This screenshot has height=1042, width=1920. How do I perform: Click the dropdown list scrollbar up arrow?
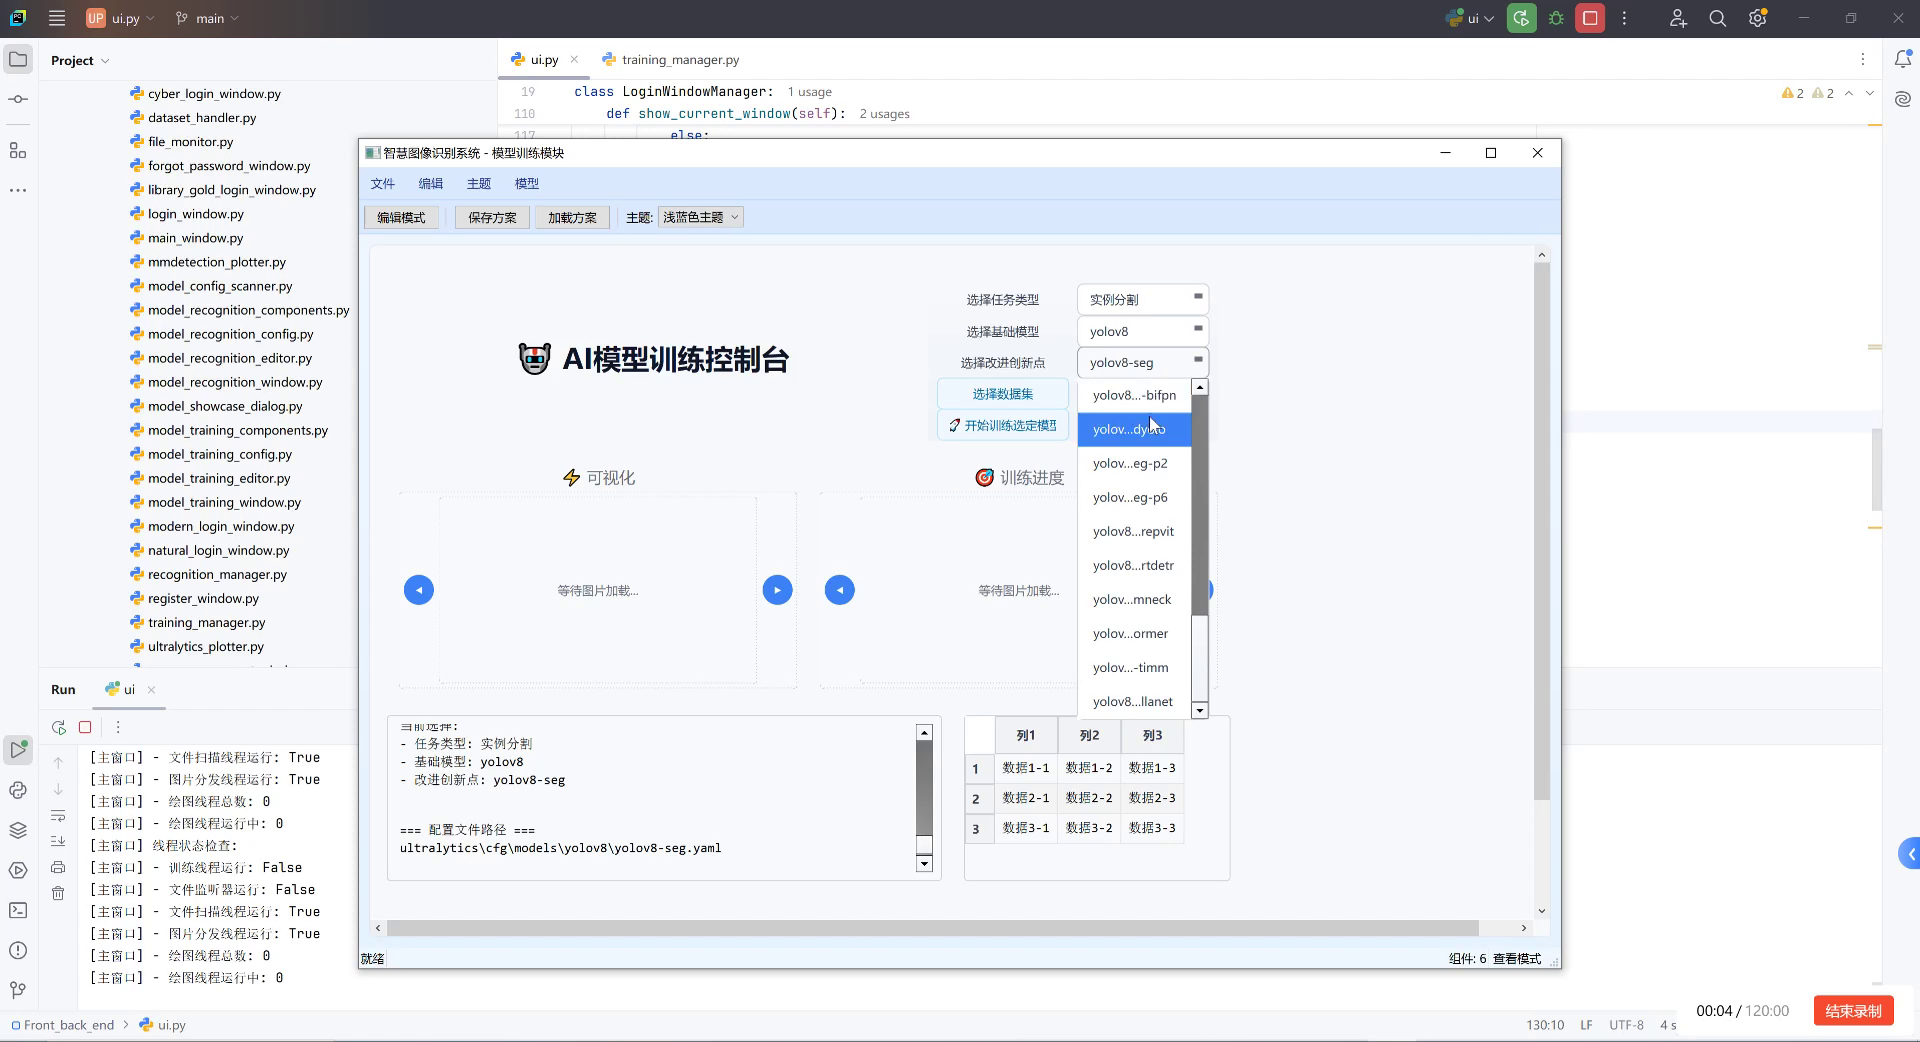point(1200,387)
